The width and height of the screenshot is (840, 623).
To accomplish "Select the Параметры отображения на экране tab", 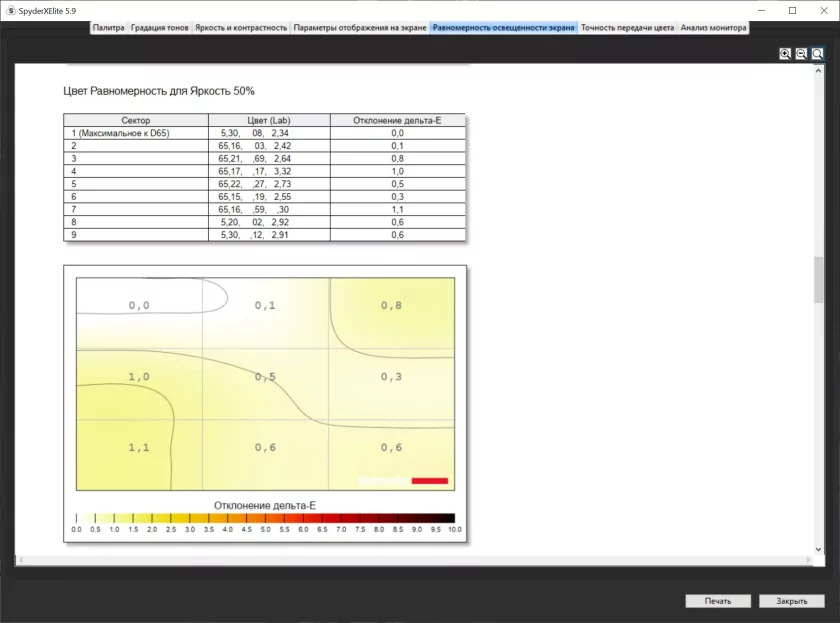I will coord(360,28).
